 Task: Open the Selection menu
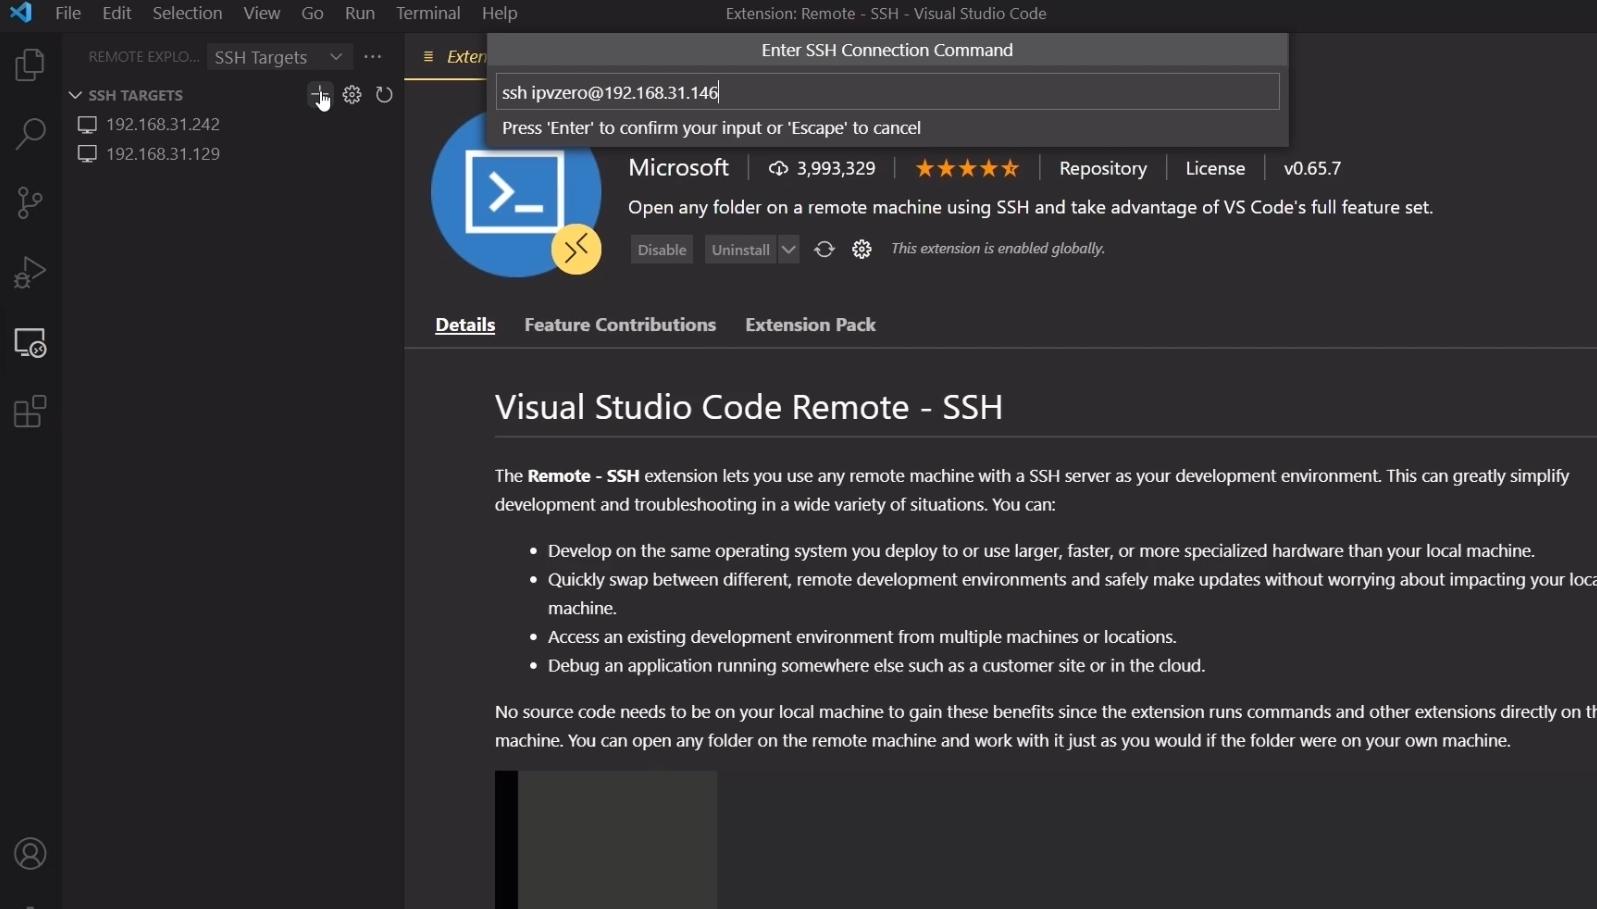click(187, 13)
